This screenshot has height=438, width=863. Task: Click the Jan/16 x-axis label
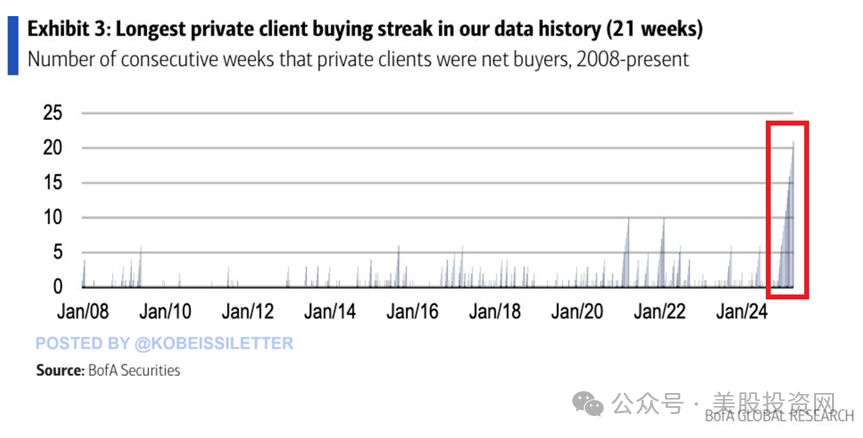click(412, 312)
